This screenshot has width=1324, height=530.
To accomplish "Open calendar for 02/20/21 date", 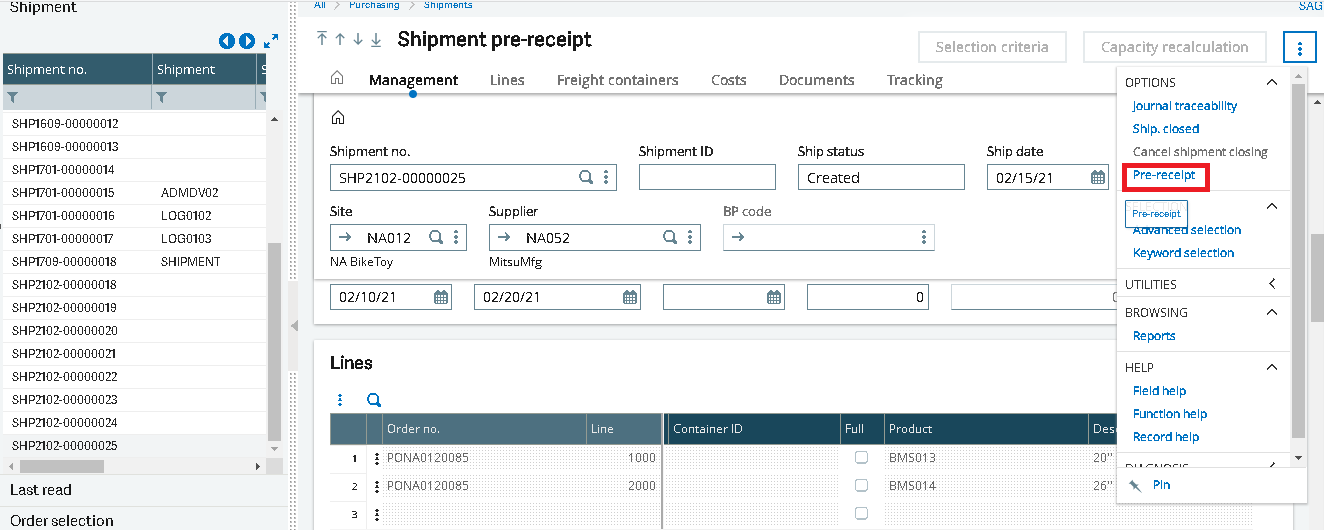I will (x=630, y=297).
